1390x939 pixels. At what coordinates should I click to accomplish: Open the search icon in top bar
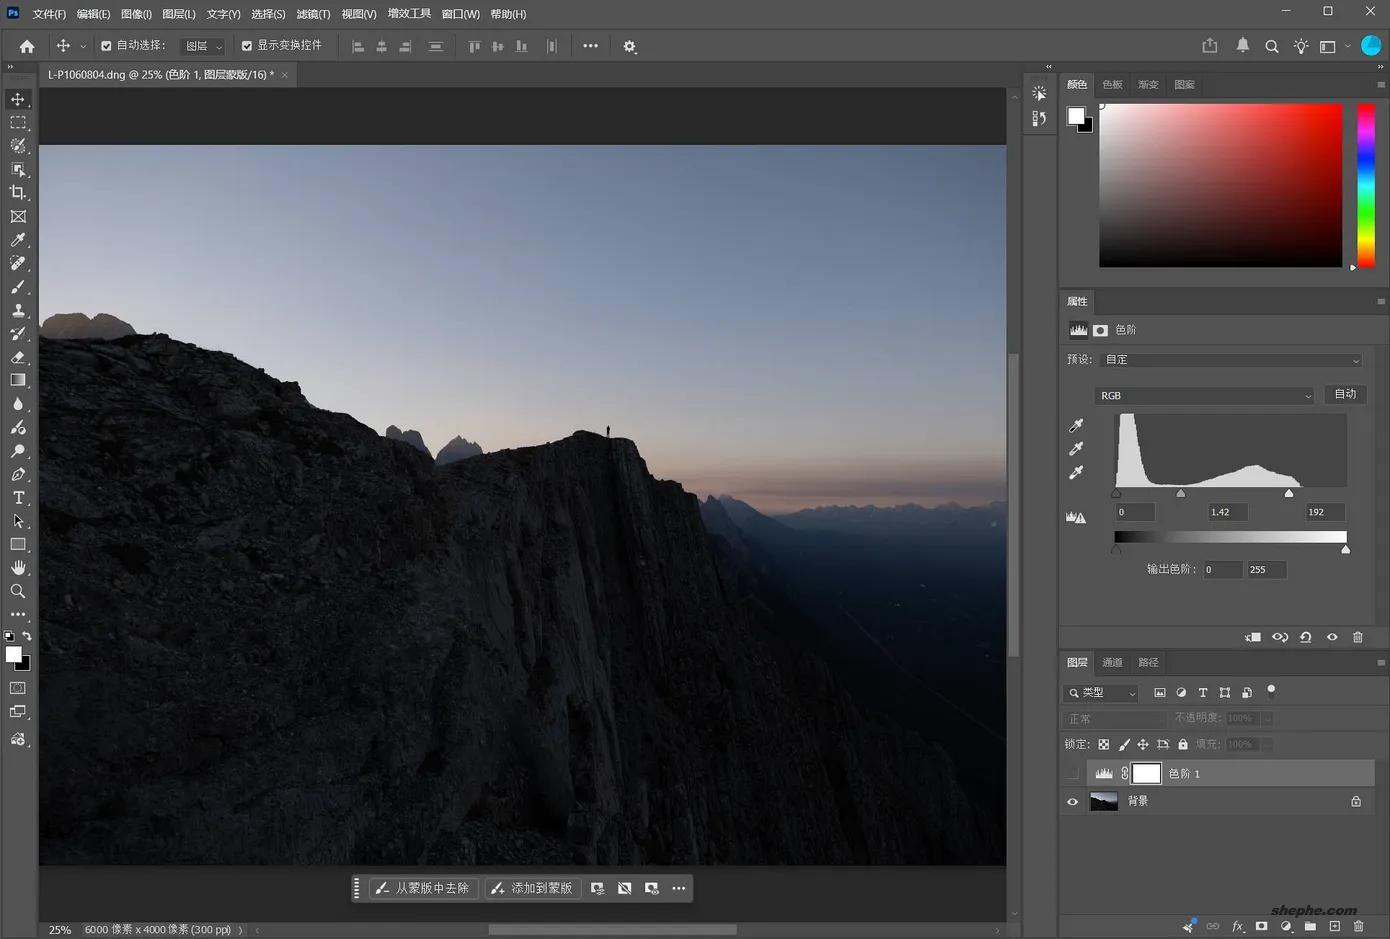[x=1271, y=46]
